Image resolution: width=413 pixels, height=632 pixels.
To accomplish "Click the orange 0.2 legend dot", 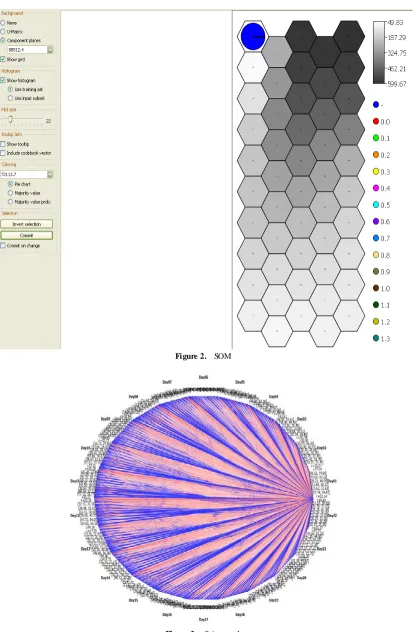I will pos(376,155).
